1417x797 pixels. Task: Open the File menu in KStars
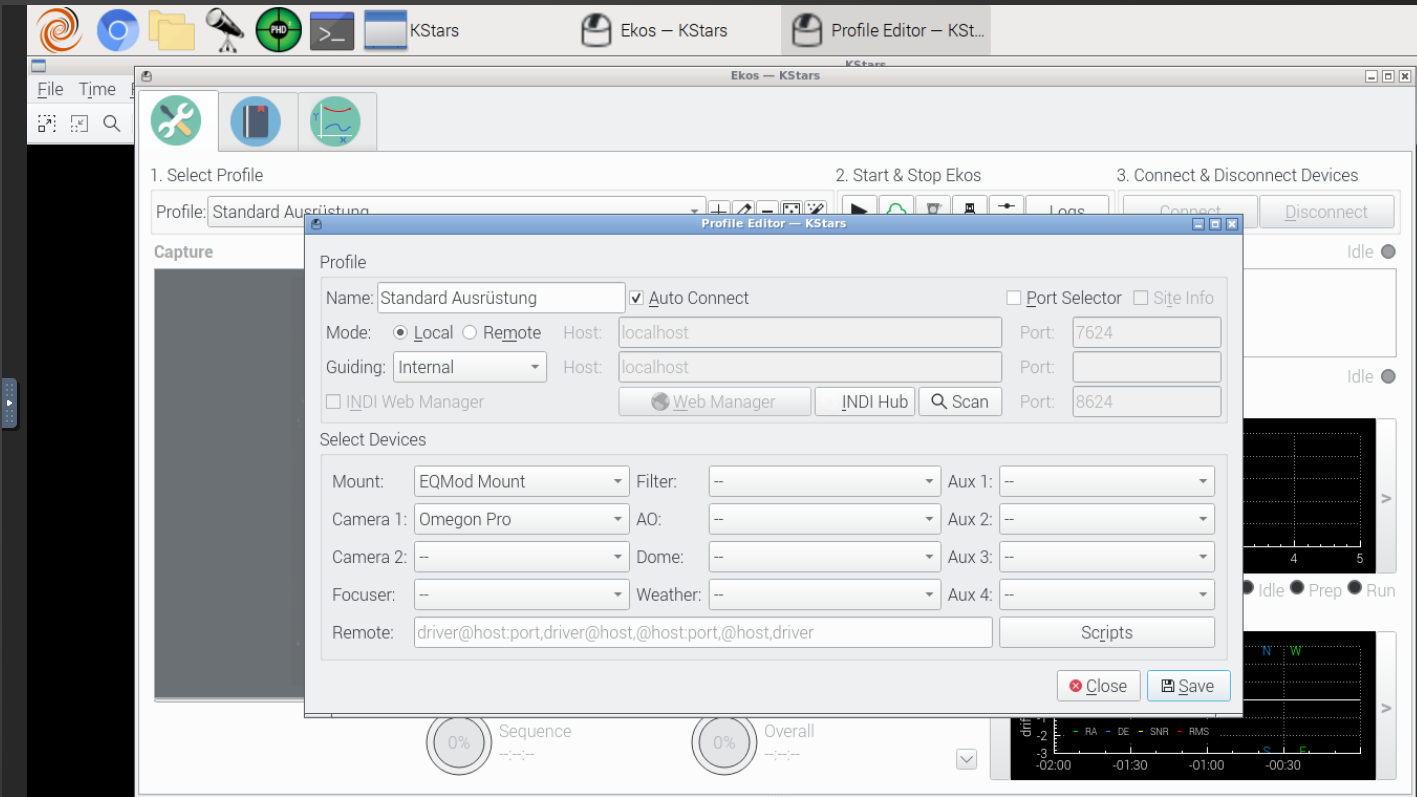(50, 89)
